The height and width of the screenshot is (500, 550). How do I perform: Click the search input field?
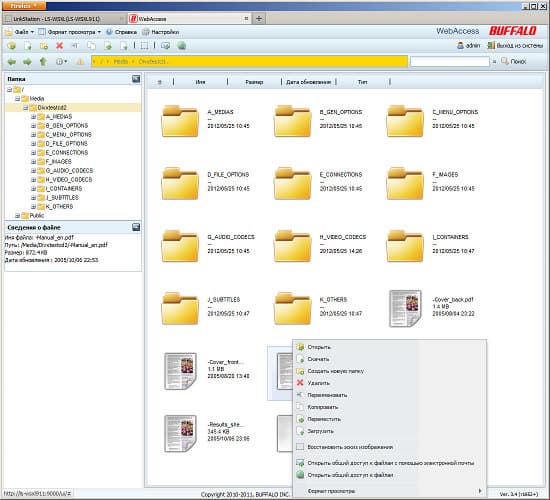click(450, 61)
